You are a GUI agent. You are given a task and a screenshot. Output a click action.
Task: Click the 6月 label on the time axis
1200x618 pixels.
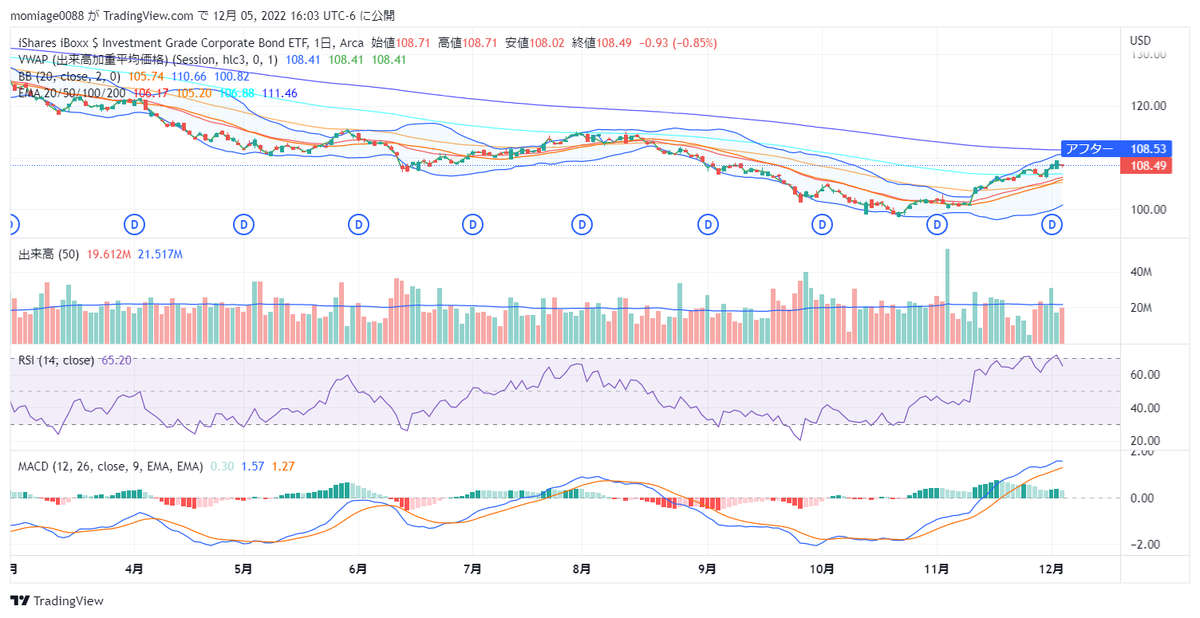click(357, 568)
